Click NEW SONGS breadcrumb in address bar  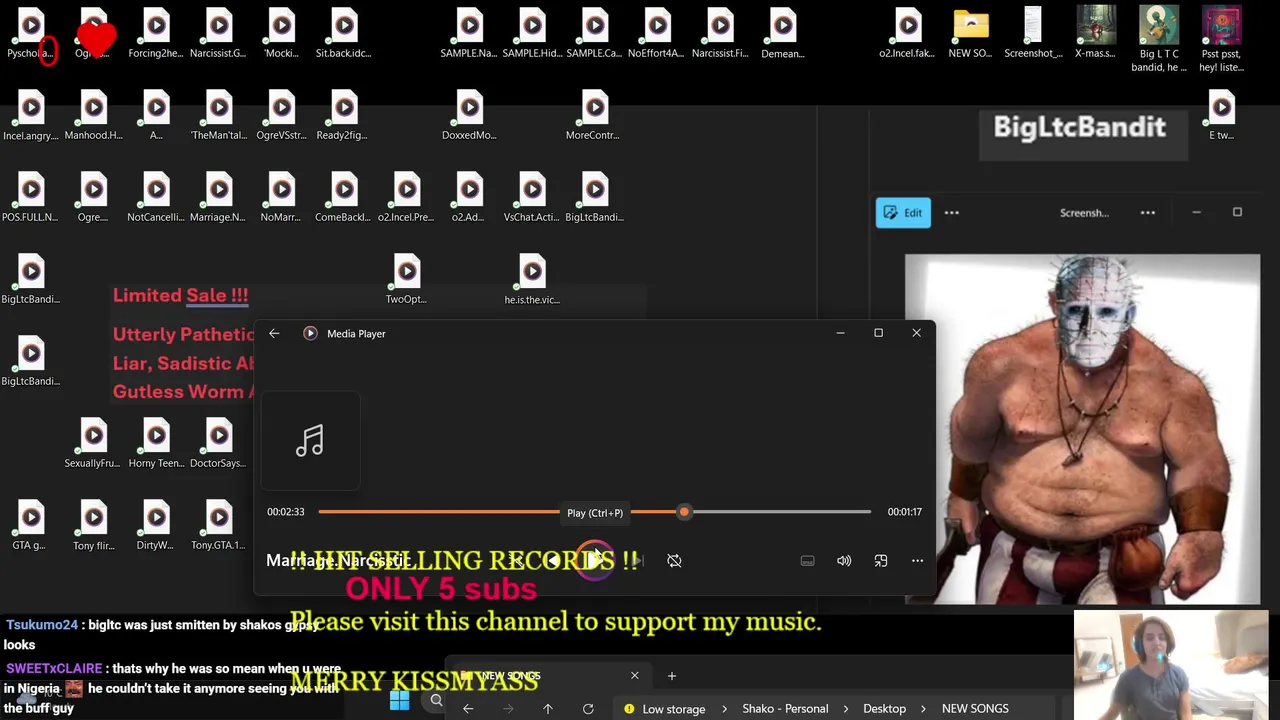tap(975, 709)
